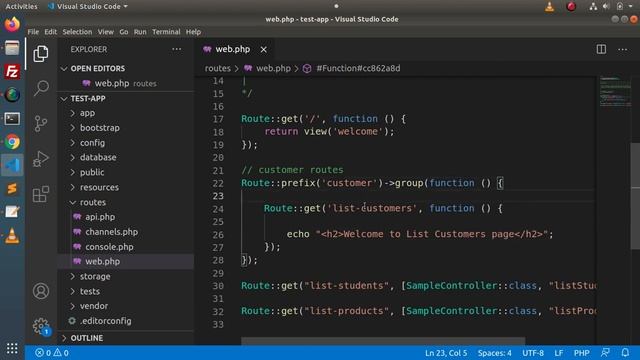Expand the config folder
The width and height of the screenshot is (640, 360).
click(125, 142)
